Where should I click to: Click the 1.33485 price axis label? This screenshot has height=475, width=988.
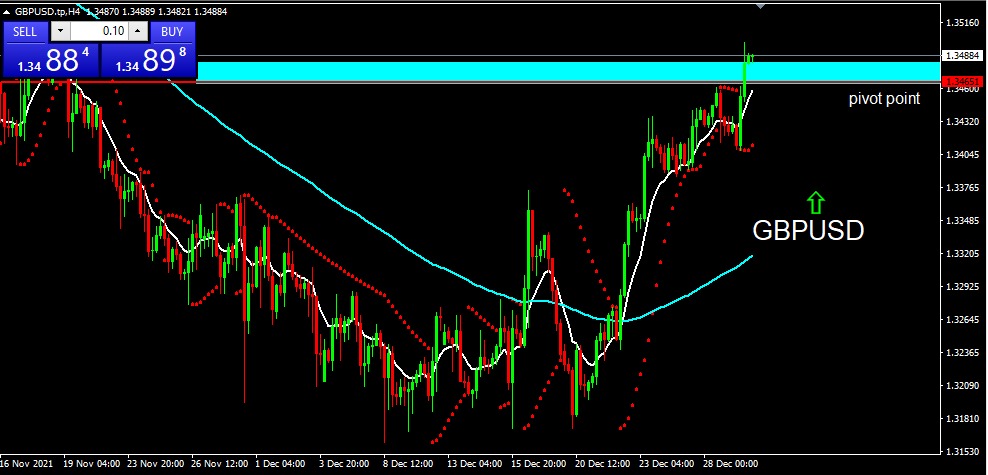point(962,221)
